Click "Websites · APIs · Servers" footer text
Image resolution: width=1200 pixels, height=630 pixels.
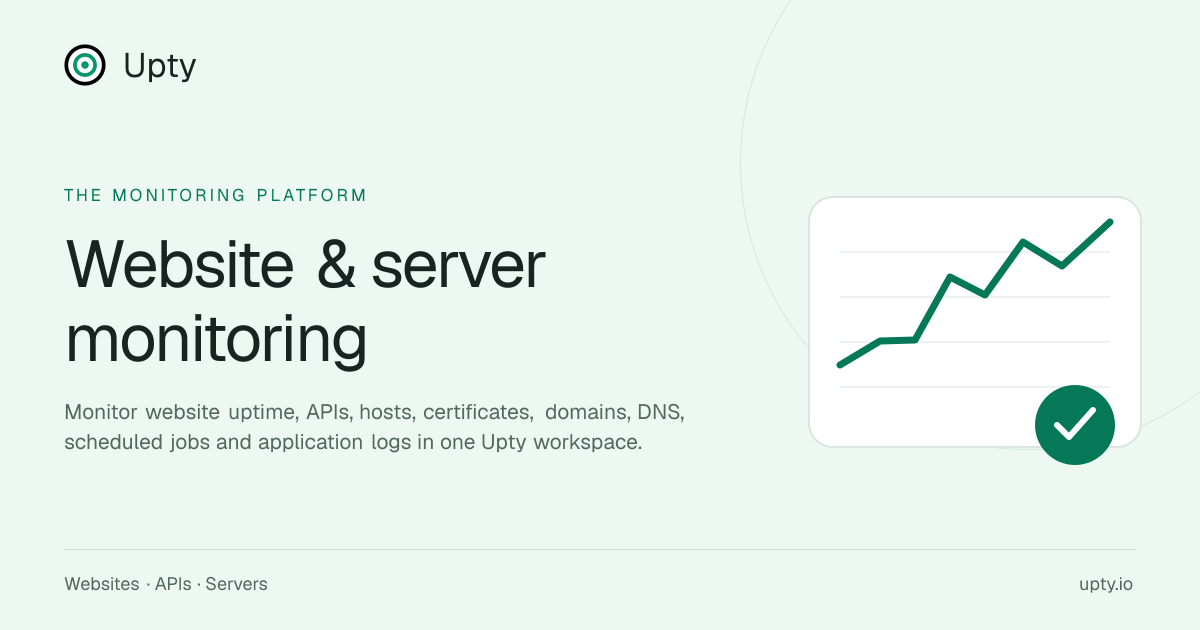click(x=166, y=584)
